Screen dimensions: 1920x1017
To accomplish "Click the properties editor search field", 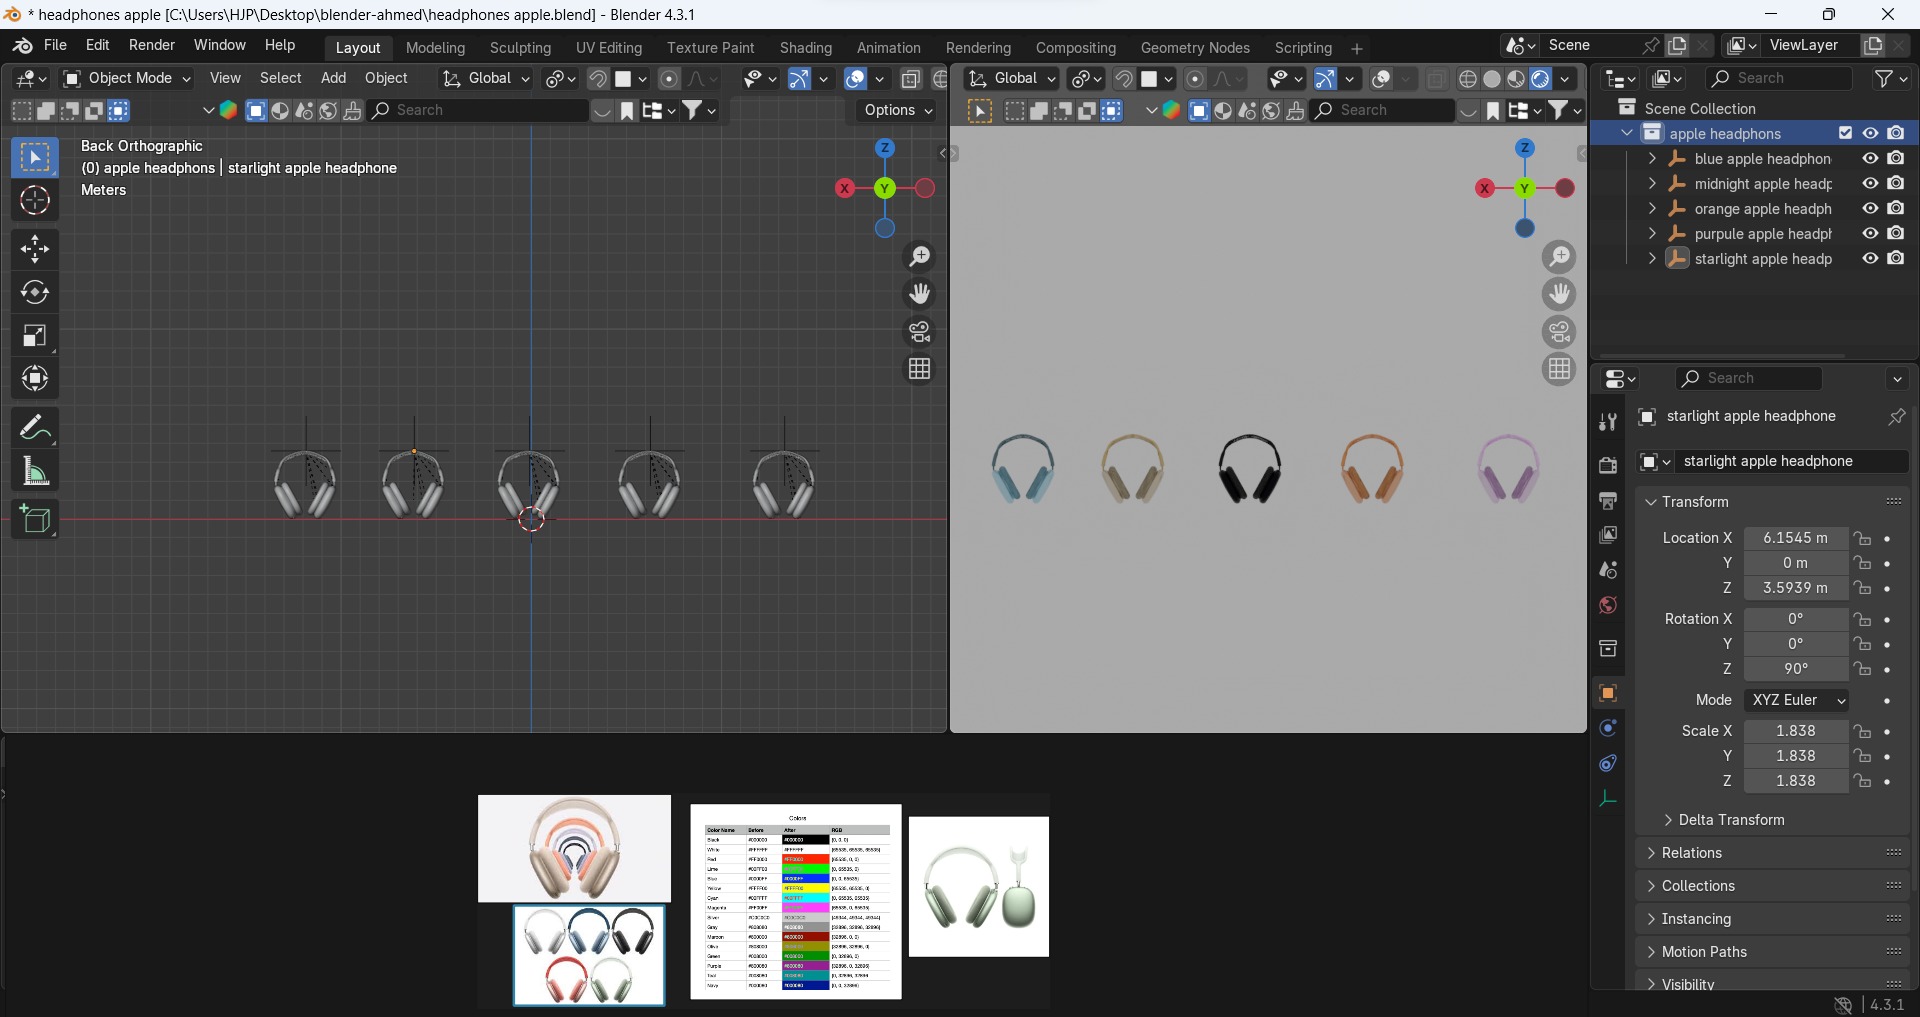I will click(x=1750, y=378).
